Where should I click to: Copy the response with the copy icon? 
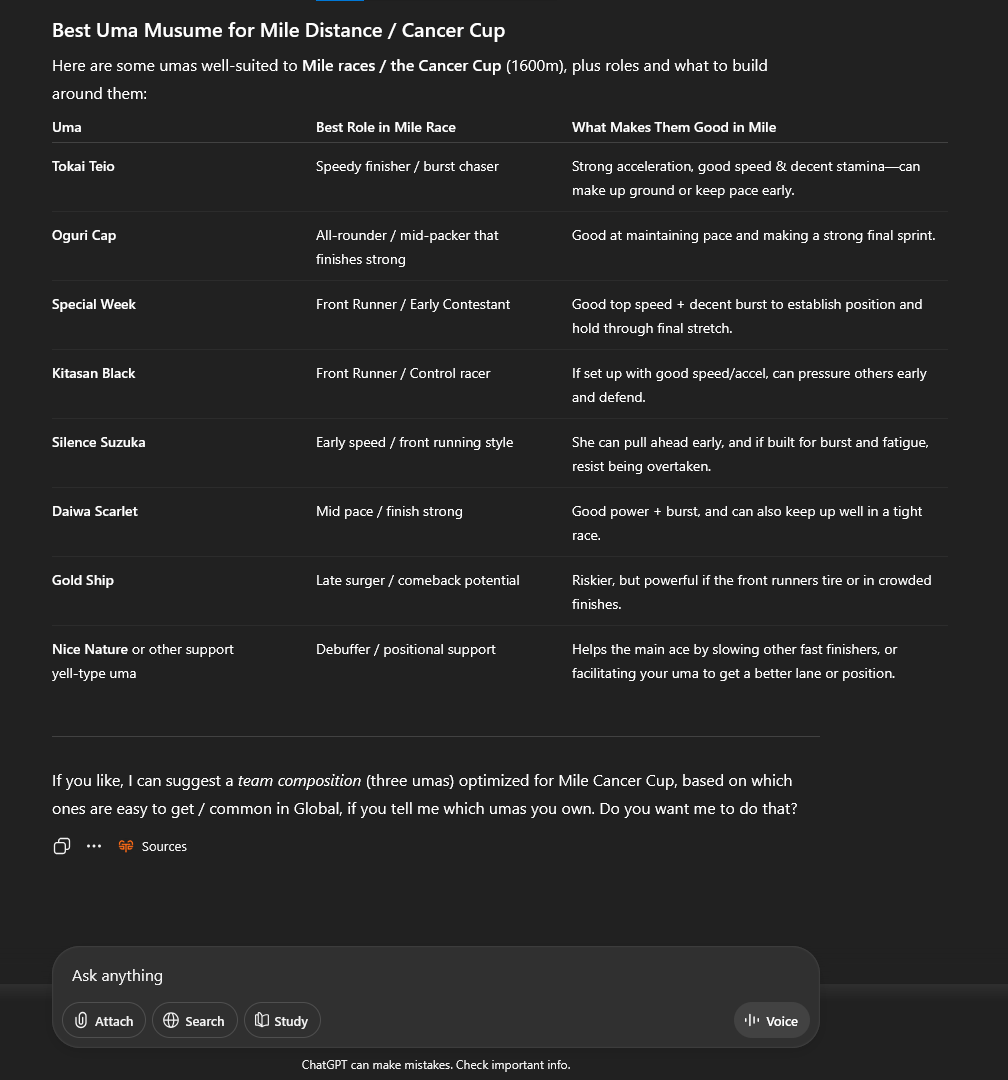62,846
